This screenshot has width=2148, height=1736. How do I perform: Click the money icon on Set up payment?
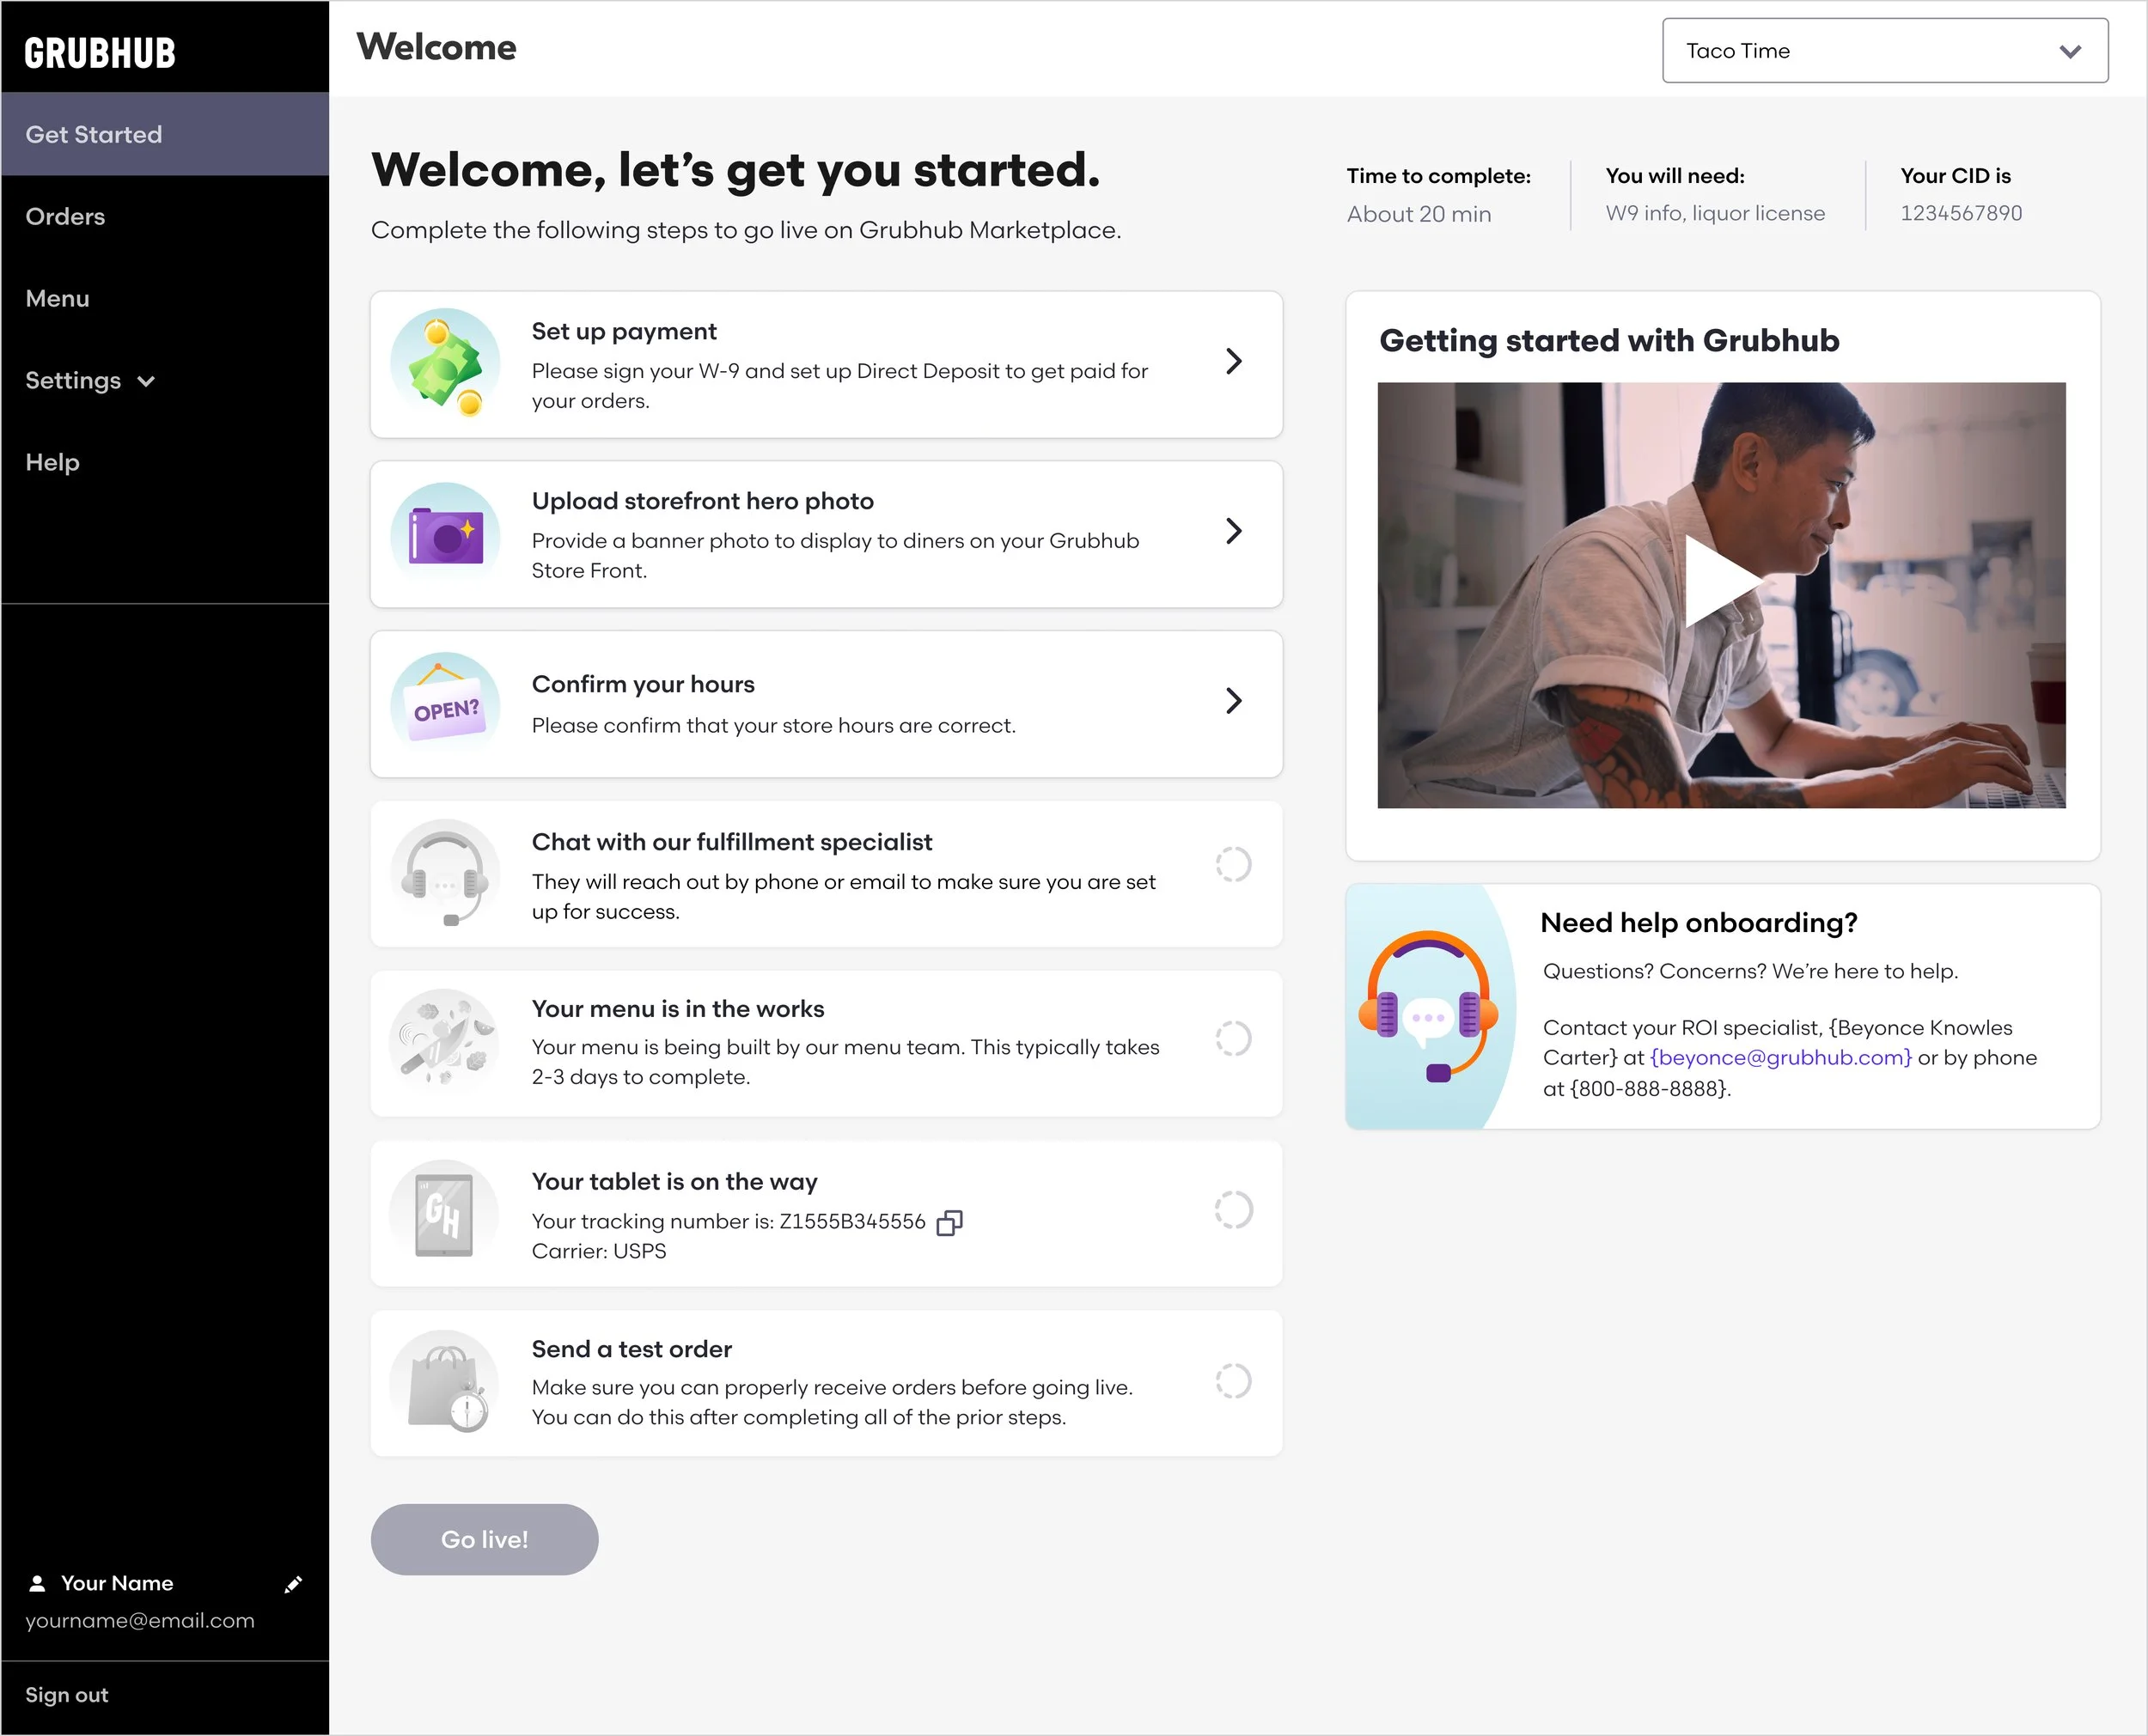point(446,362)
